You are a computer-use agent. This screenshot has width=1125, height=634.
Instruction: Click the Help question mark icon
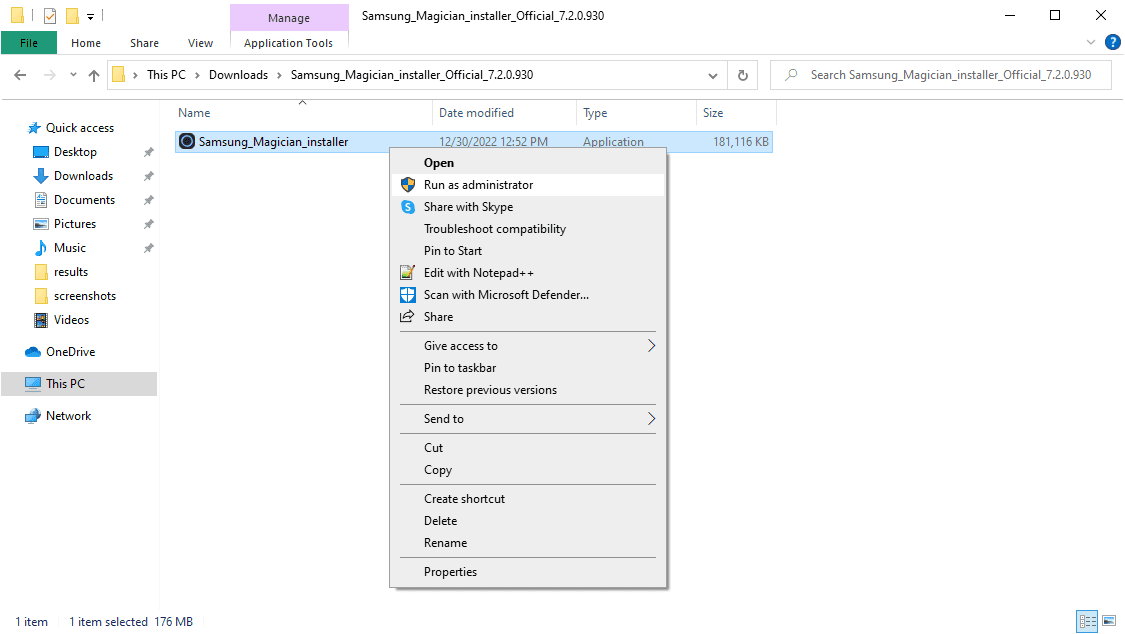(1112, 42)
